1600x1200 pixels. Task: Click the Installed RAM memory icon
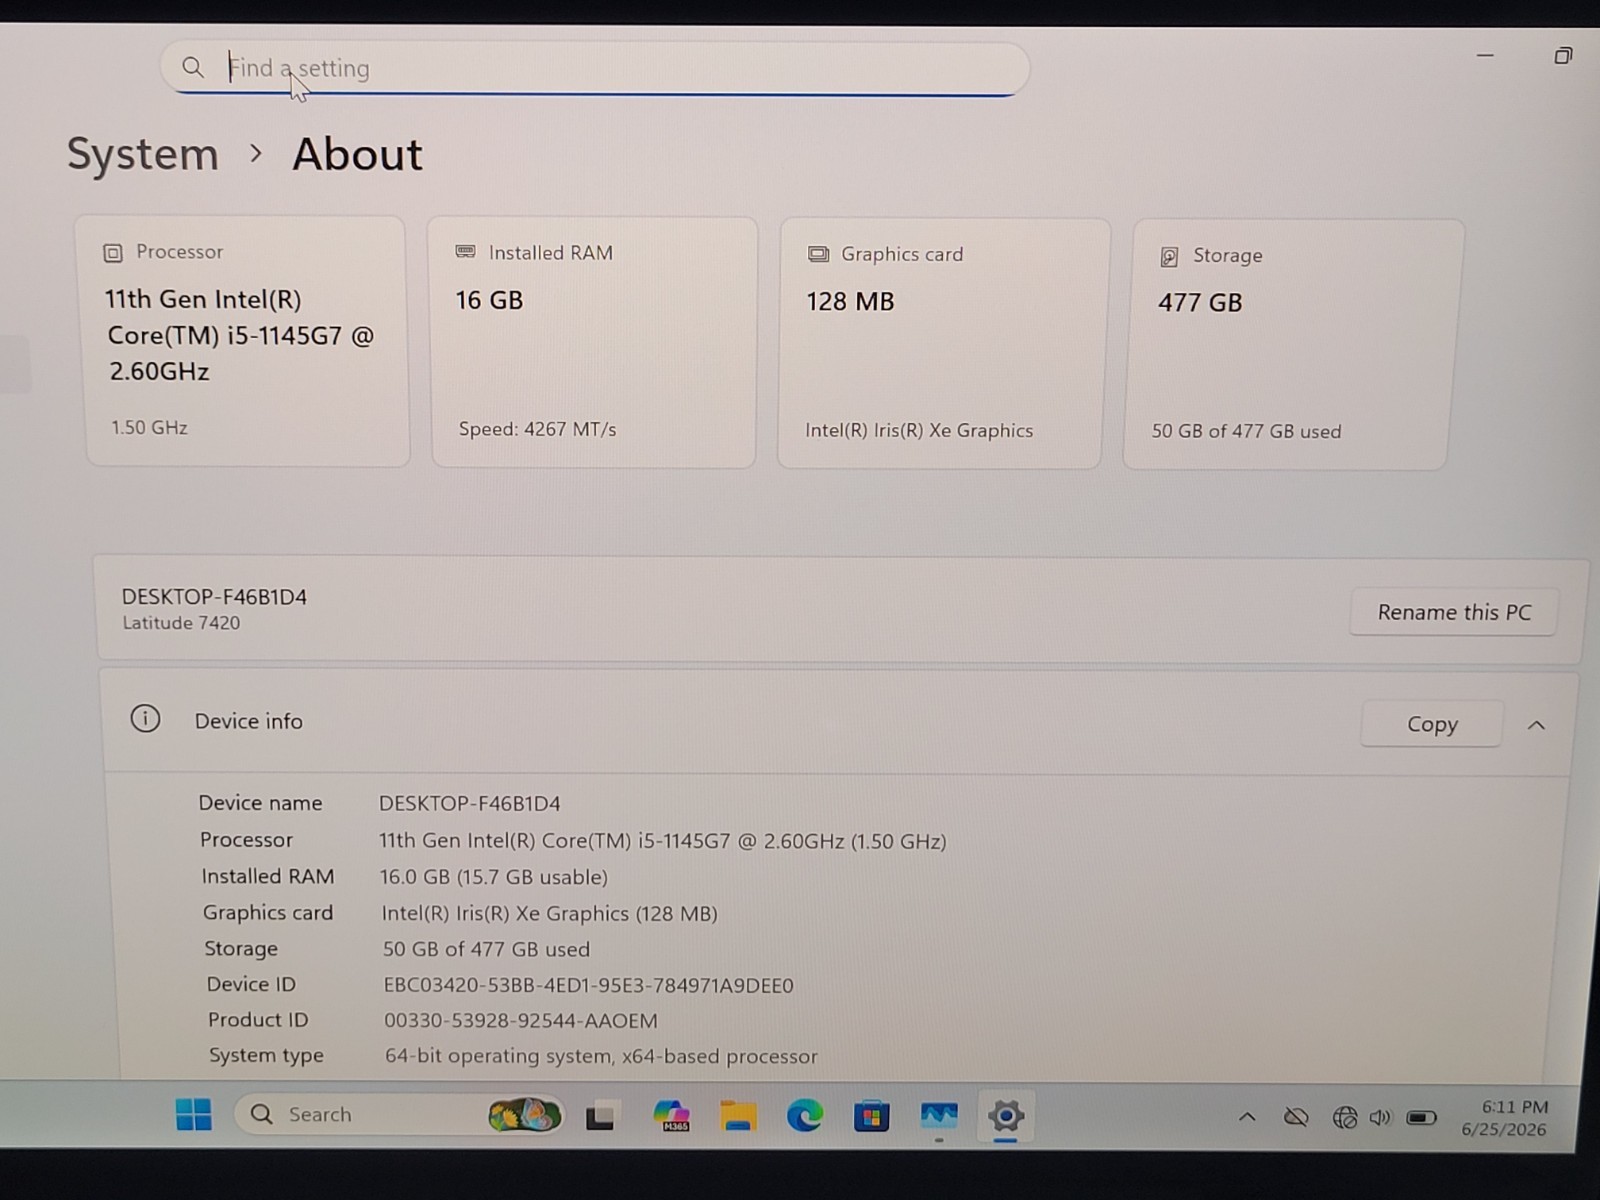click(x=465, y=252)
